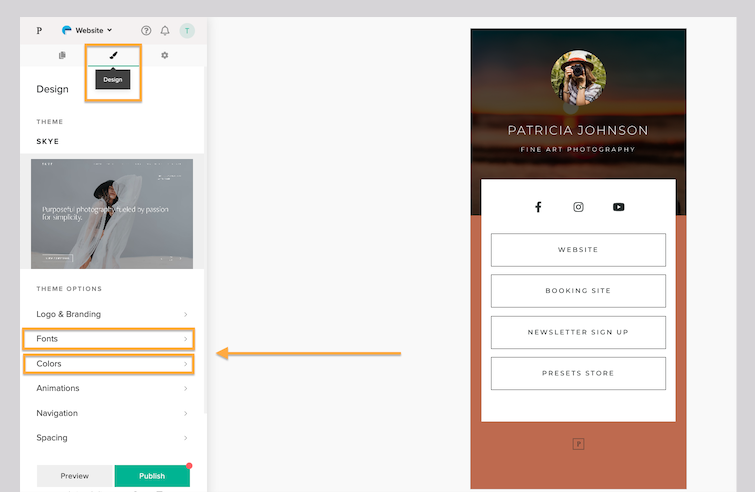
Task: Open Animations settings
Action: click(112, 388)
